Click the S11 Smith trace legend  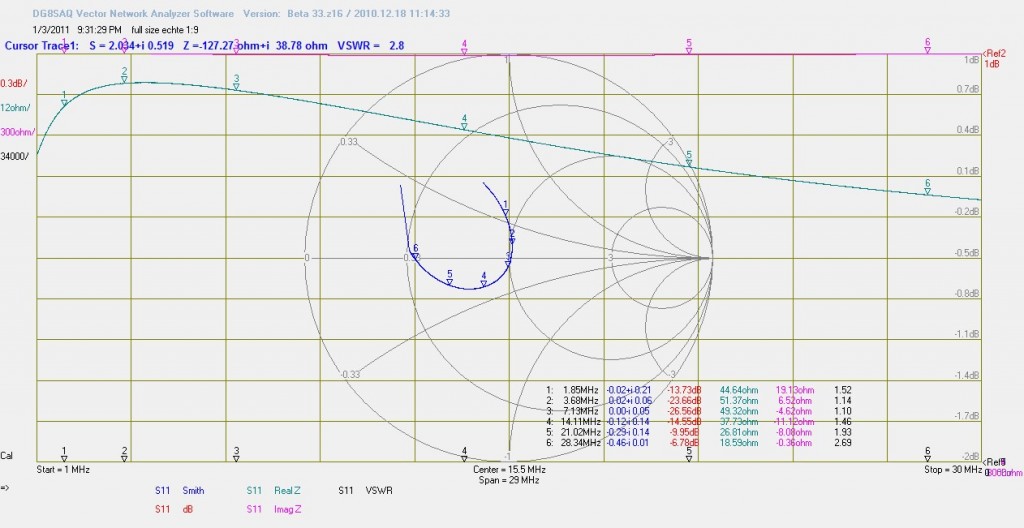(x=180, y=490)
